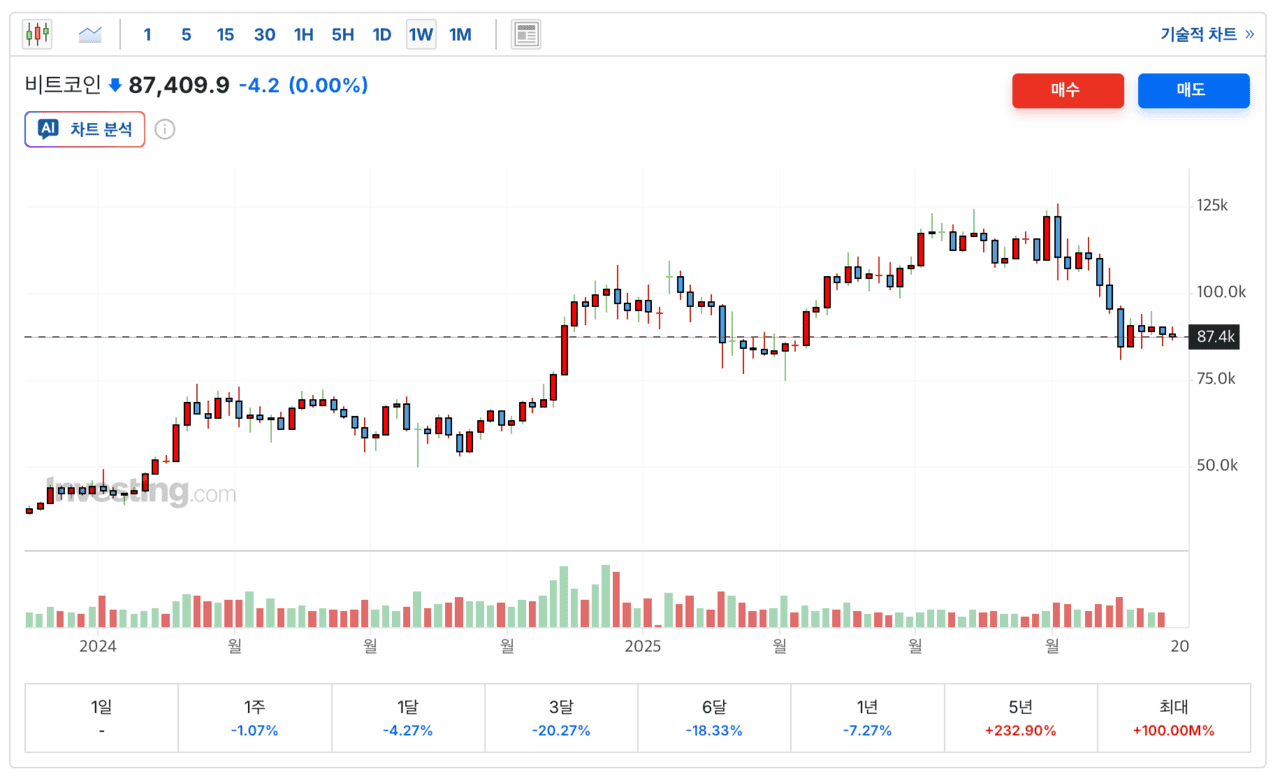Screen dimensions: 1280x783
Task: Select the 1D timeframe
Action: pos(381,34)
